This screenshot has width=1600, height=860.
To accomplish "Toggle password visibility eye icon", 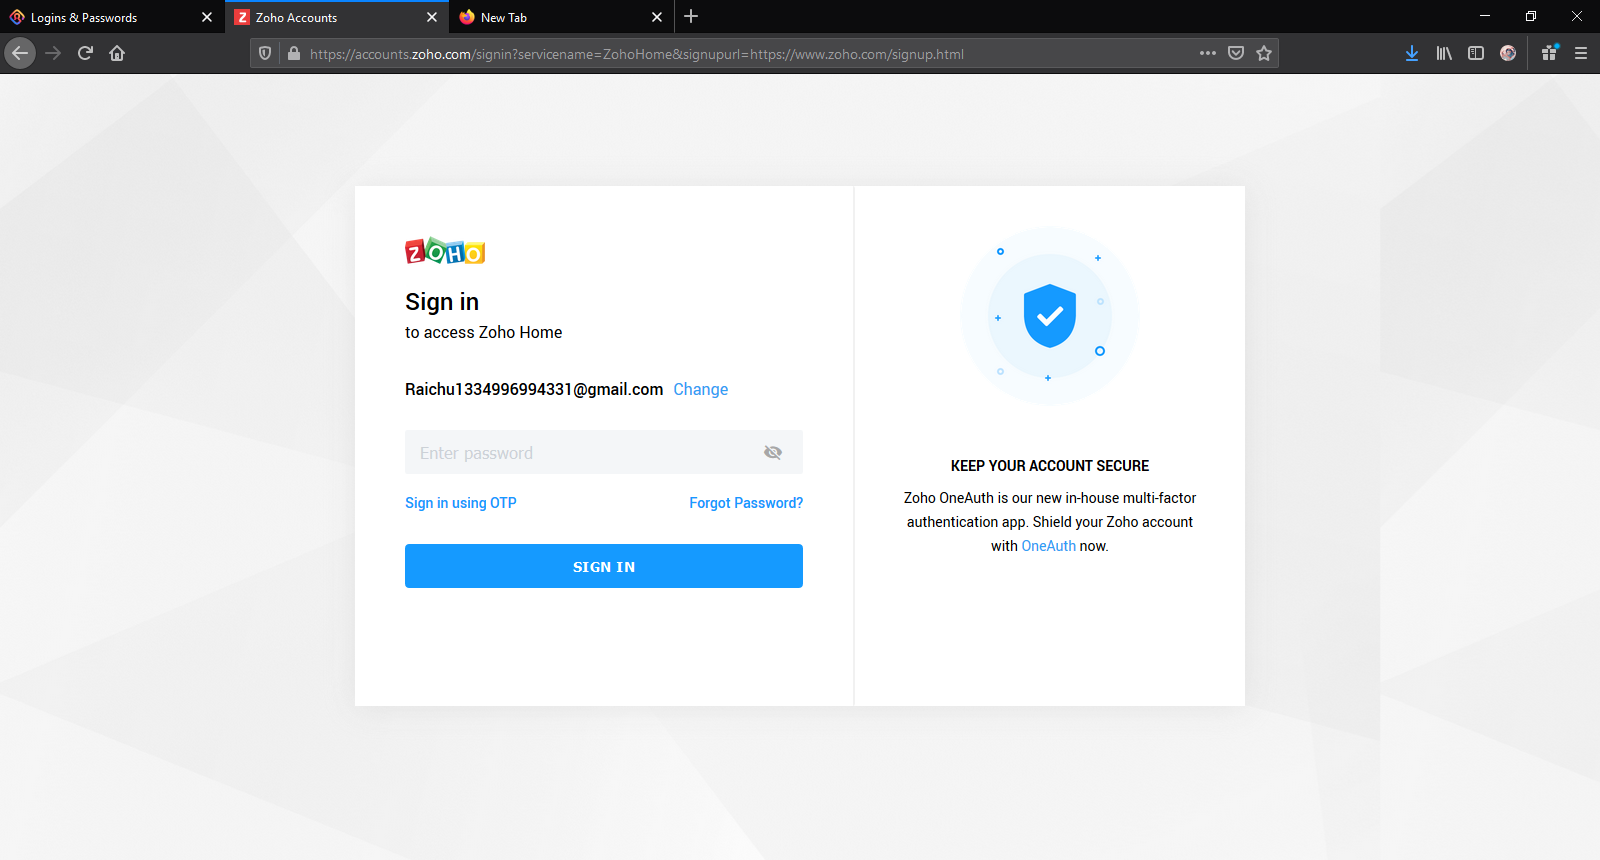I will [773, 453].
